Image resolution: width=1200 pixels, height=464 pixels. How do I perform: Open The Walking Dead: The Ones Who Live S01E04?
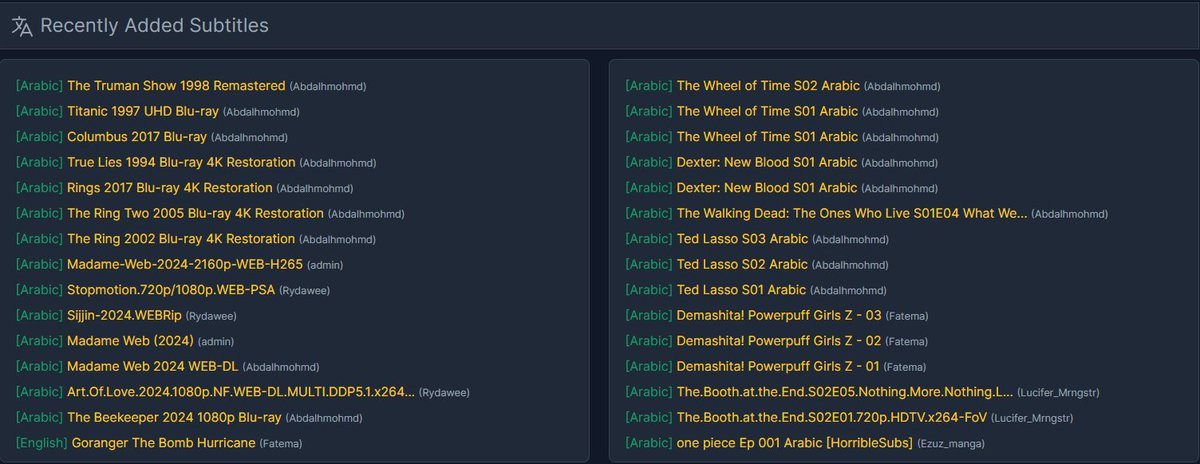coord(852,213)
